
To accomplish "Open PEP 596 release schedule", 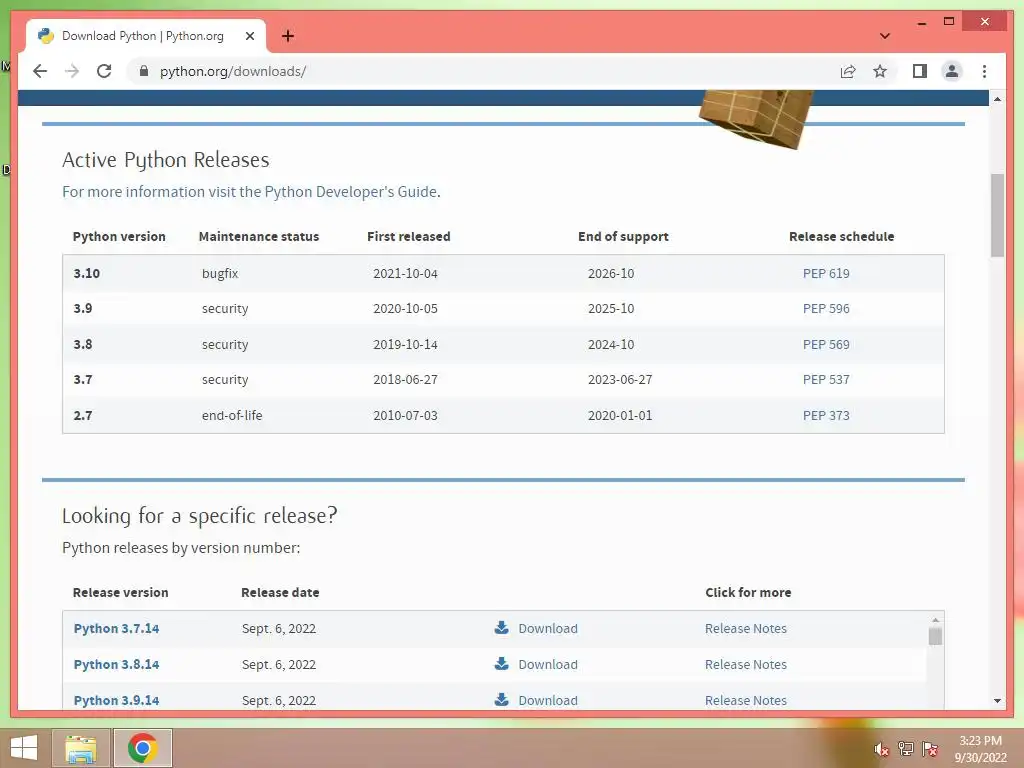I will coord(826,309).
